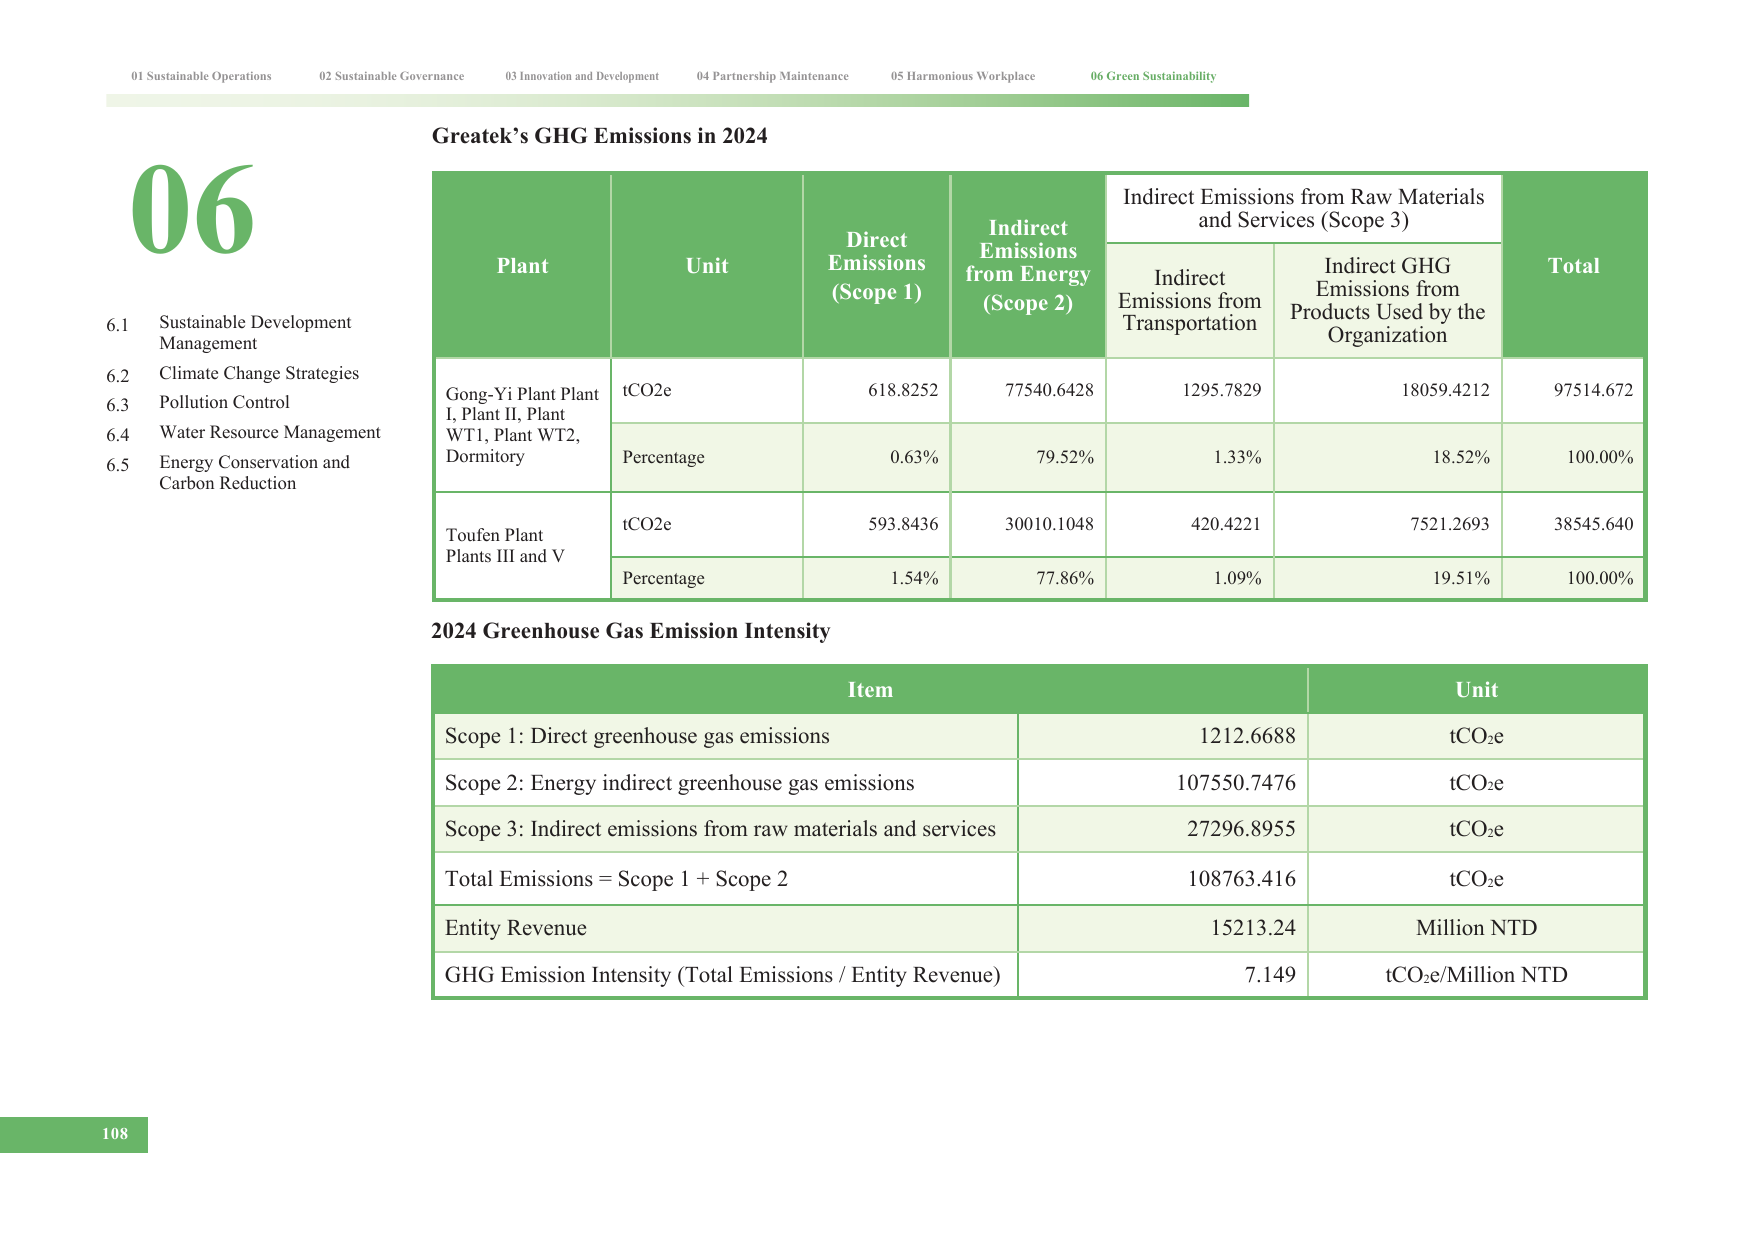
Task: Click the large 06 chapter number
Action: pyautogui.click(x=193, y=211)
